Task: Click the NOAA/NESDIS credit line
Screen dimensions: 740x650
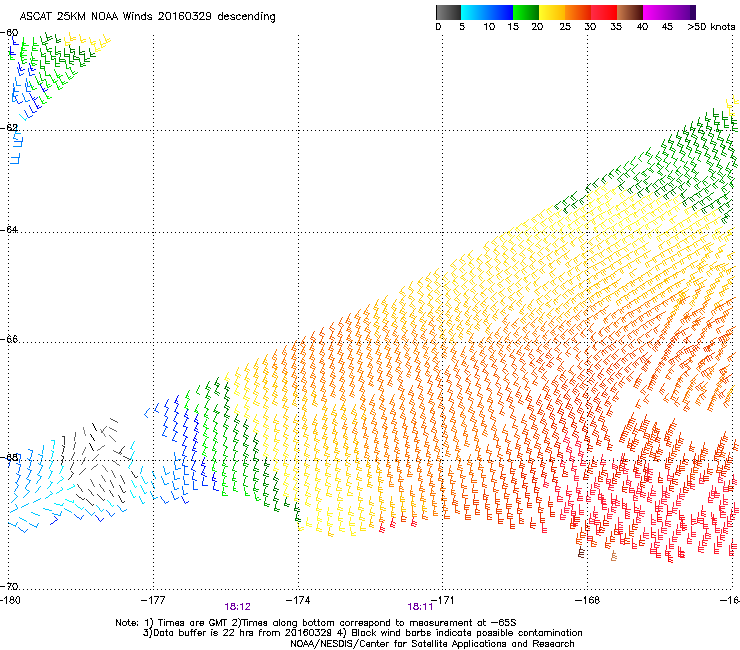Action: click(432, 644)
